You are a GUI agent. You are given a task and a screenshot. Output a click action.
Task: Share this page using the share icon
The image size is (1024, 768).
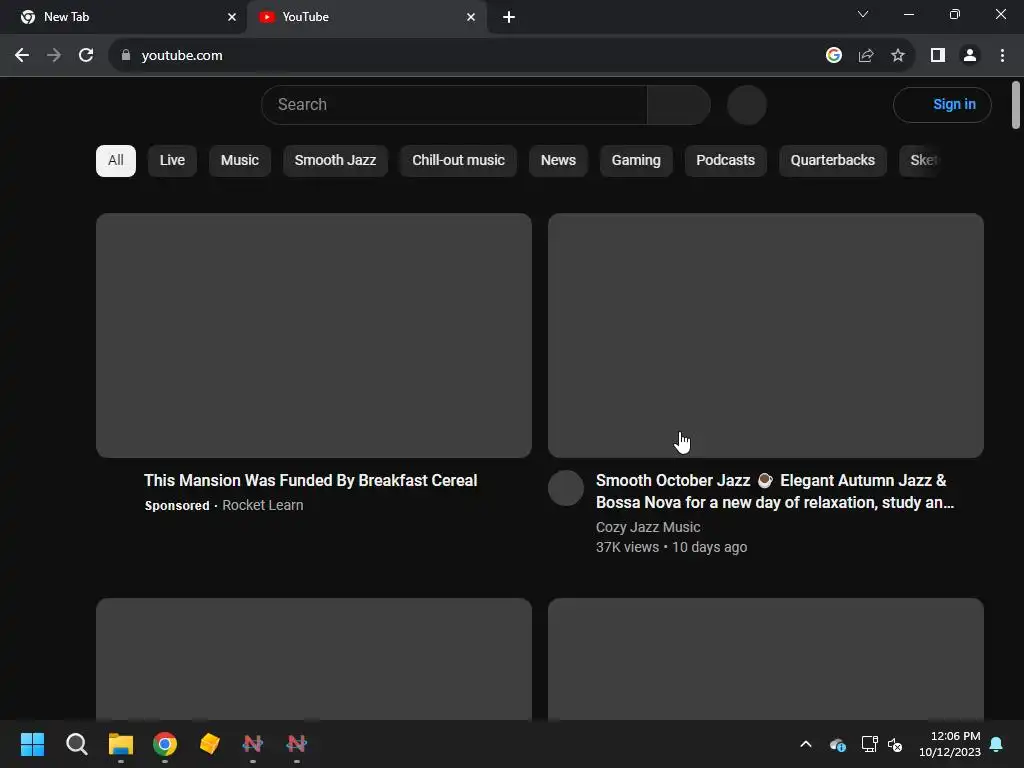click(866, 56)
